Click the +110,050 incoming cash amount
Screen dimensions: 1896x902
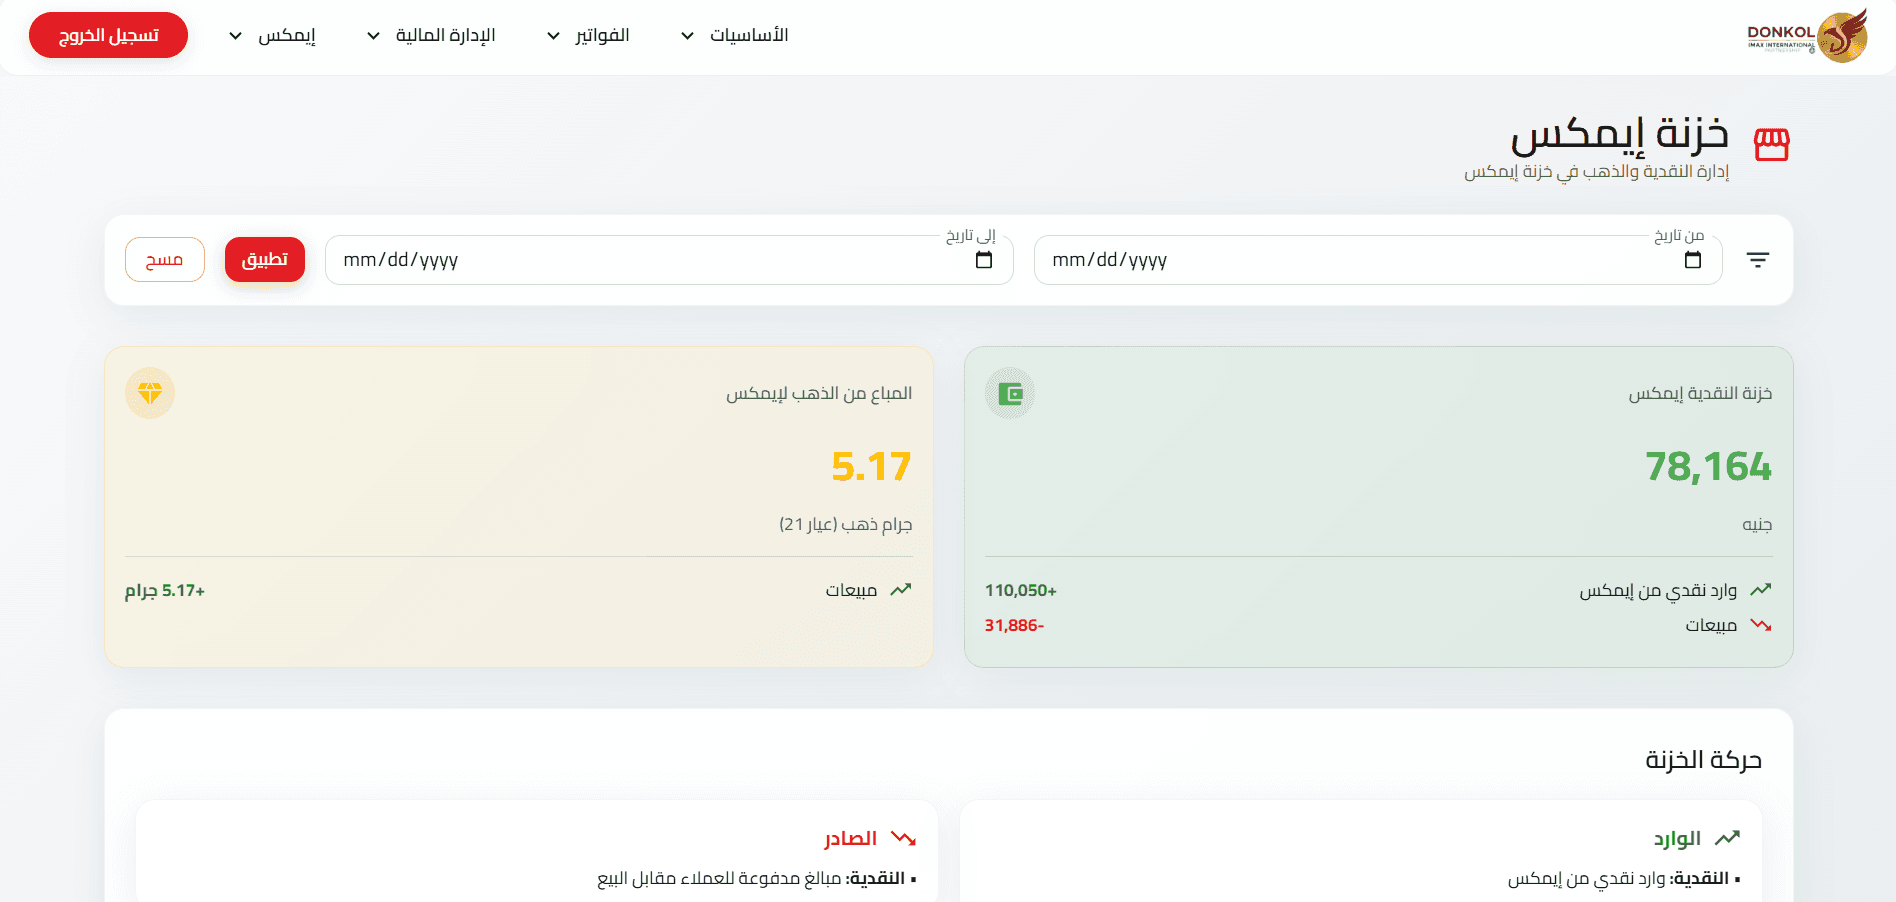tap(1021, 590)
